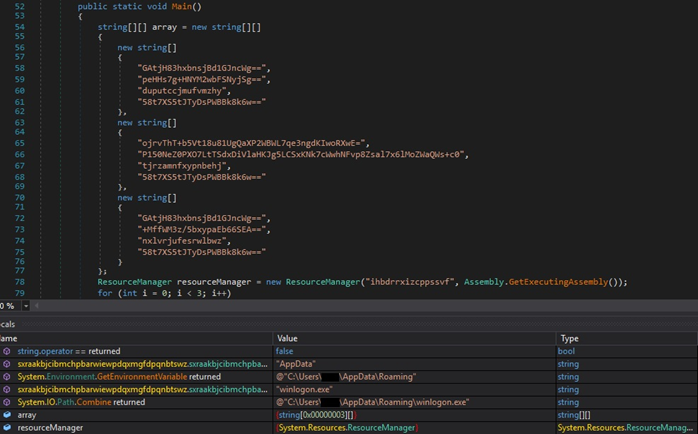Click 'new string[]' on line 56
This screenshot has width=698, height=434.
[x=147, y=48]
